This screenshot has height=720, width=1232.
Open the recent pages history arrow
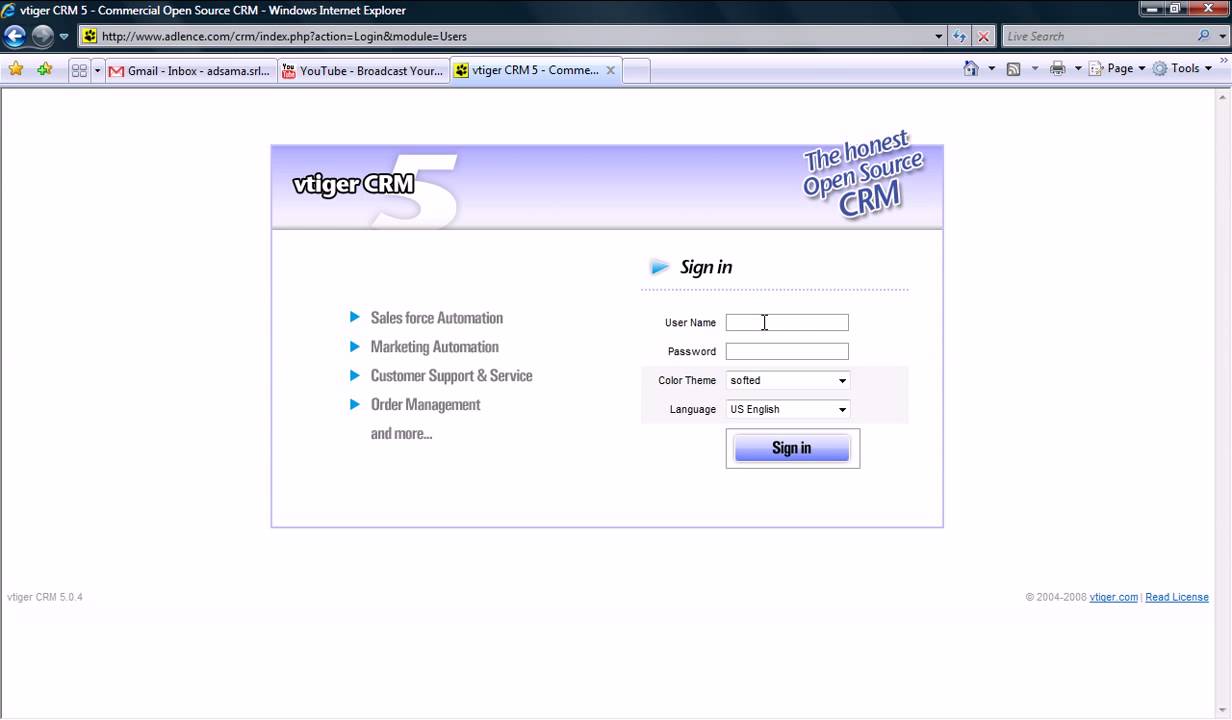tap(64, 36)
